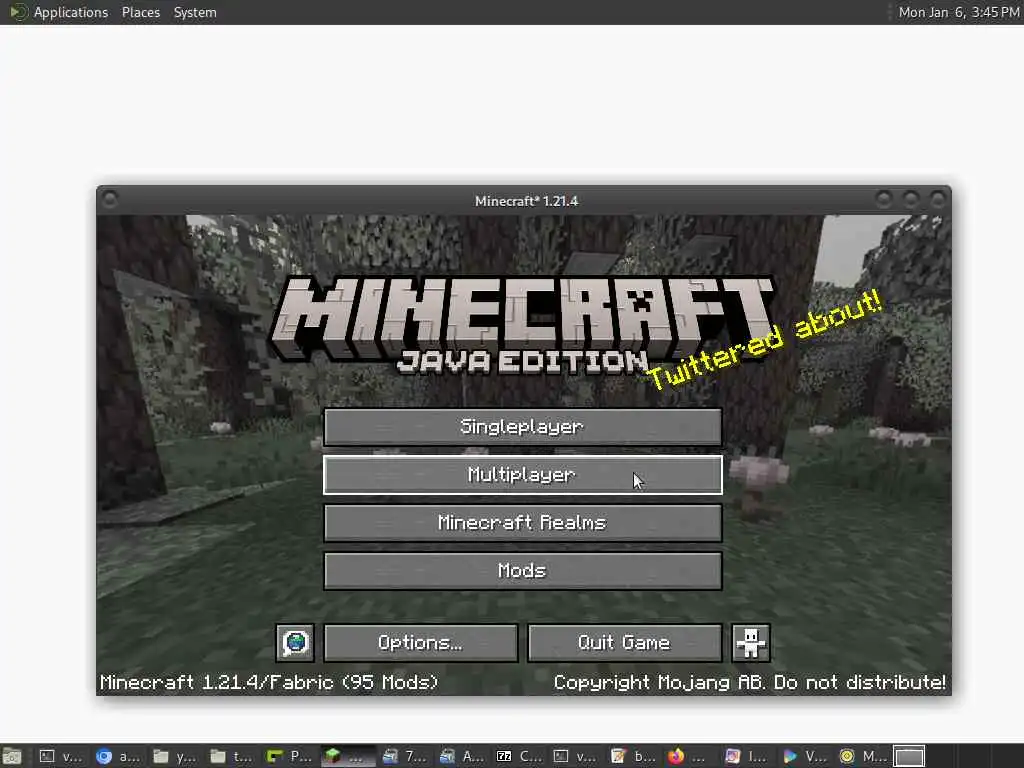Open the clock showing Mon Jan 6
Viewport: 1024px width, 768px height.
(x=959, y=12)
